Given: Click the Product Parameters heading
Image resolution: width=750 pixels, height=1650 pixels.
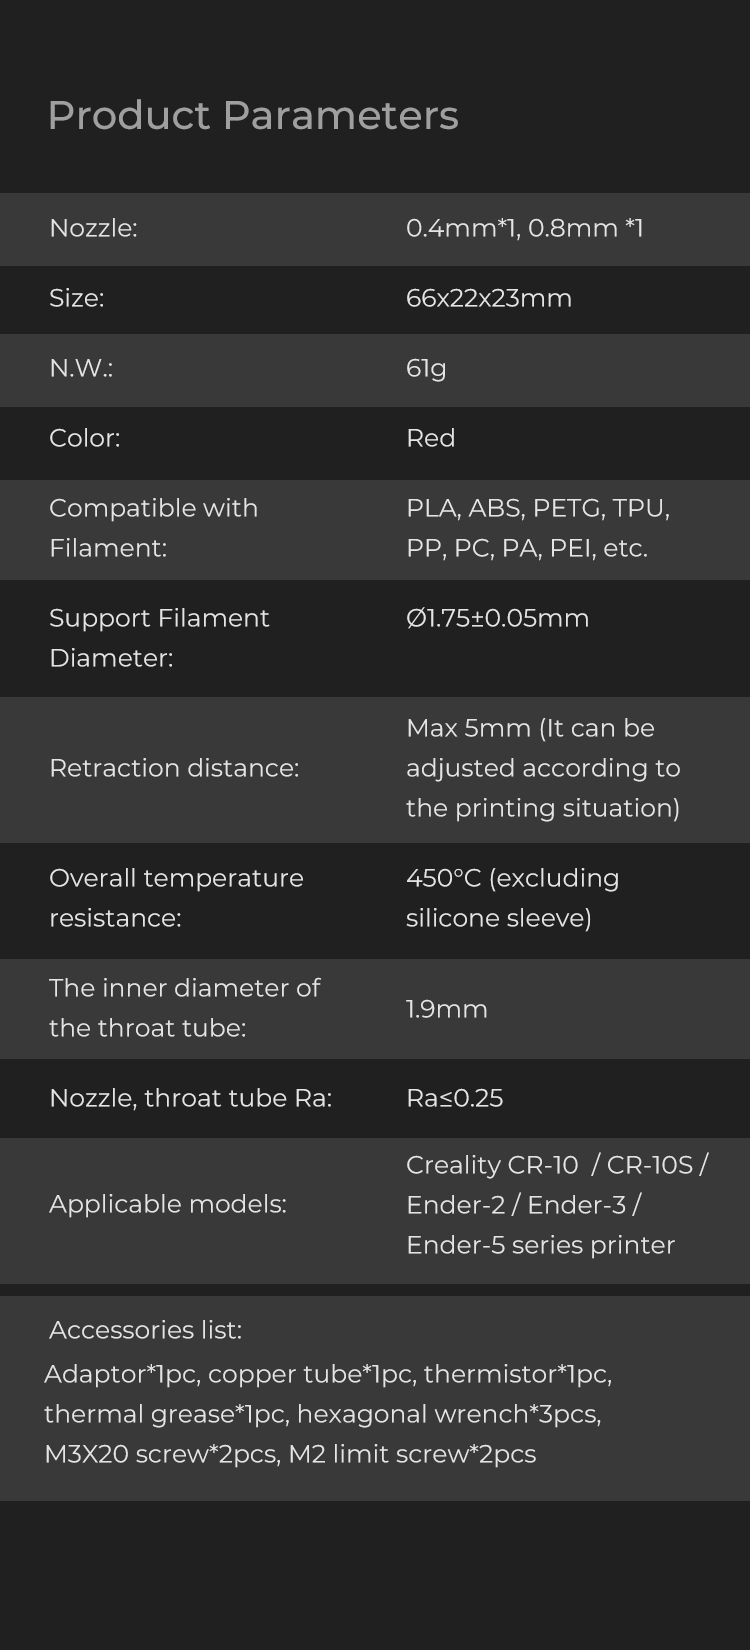Looking at the screenshot, I should coord(253,116).
